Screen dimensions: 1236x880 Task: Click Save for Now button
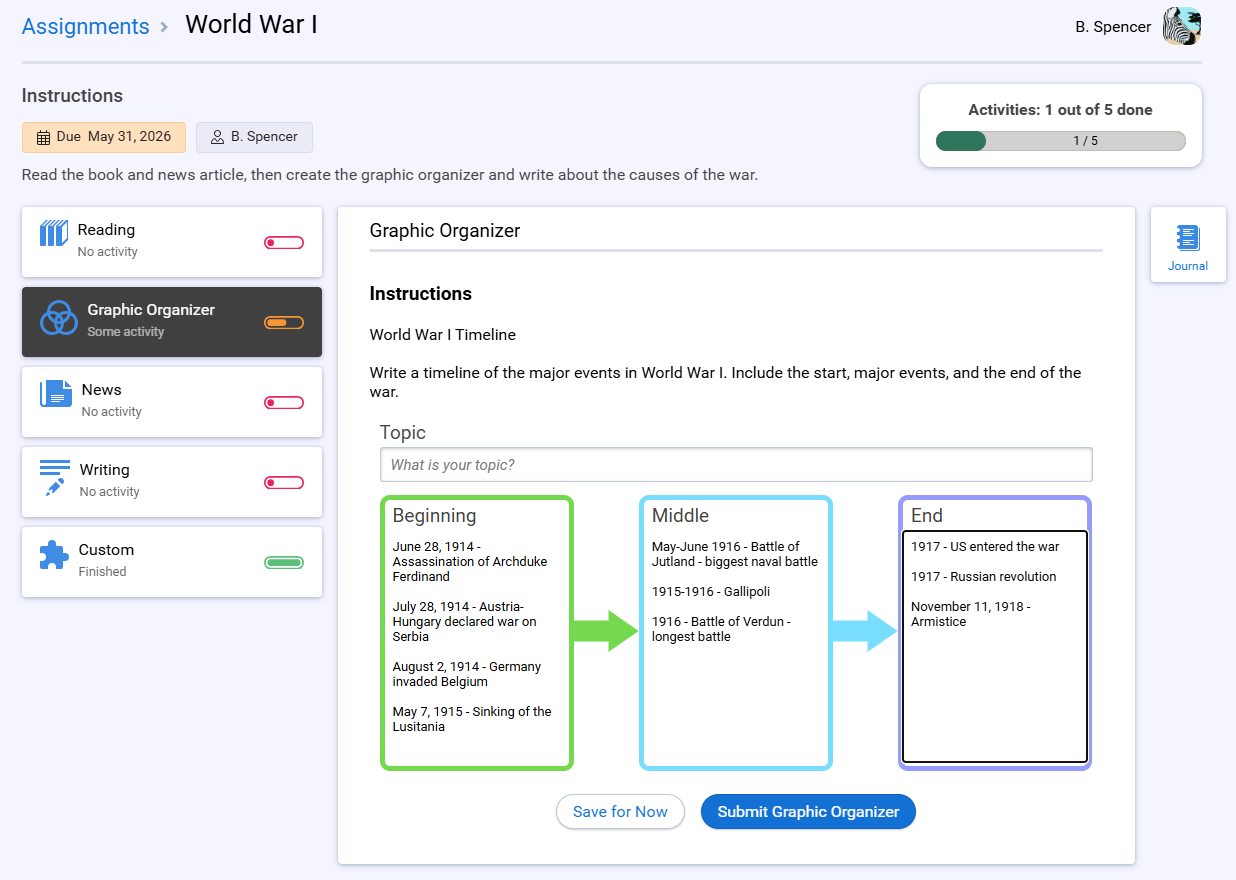coord(620,812)
